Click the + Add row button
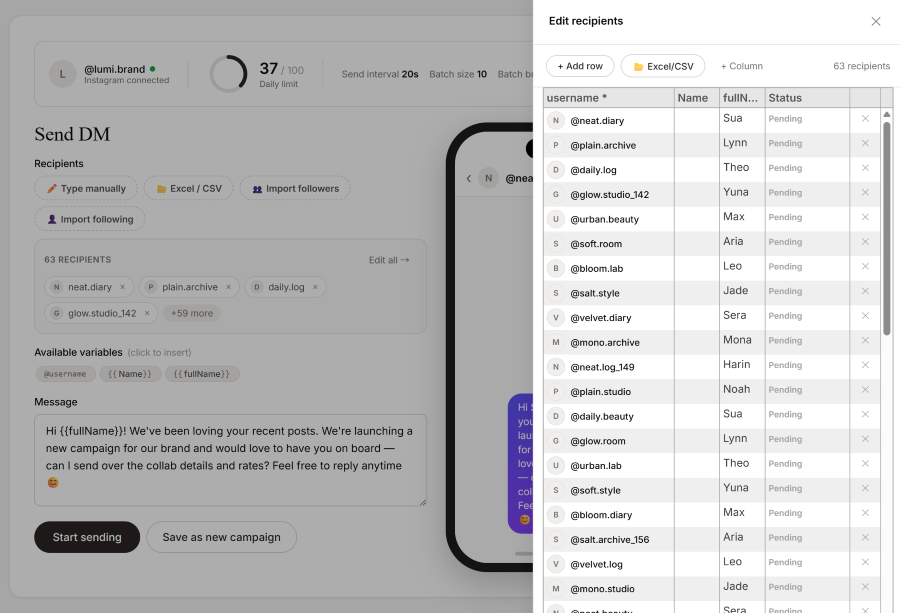 [580, 66]
